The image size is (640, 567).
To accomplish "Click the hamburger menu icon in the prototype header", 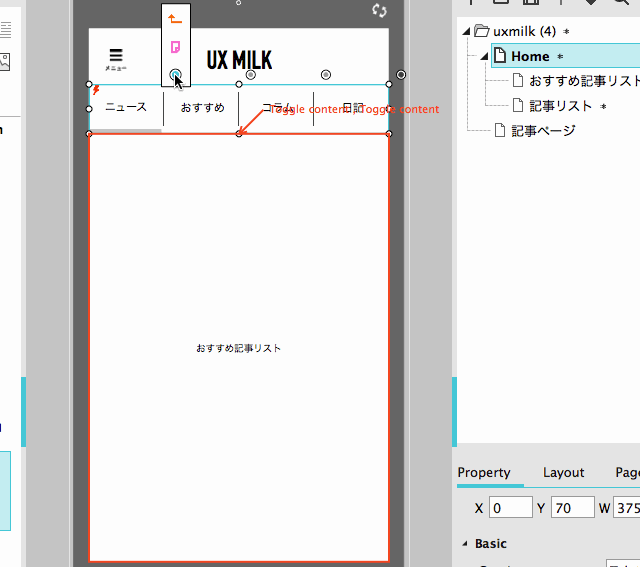I will pyautogui.click(x=116, y=56).
